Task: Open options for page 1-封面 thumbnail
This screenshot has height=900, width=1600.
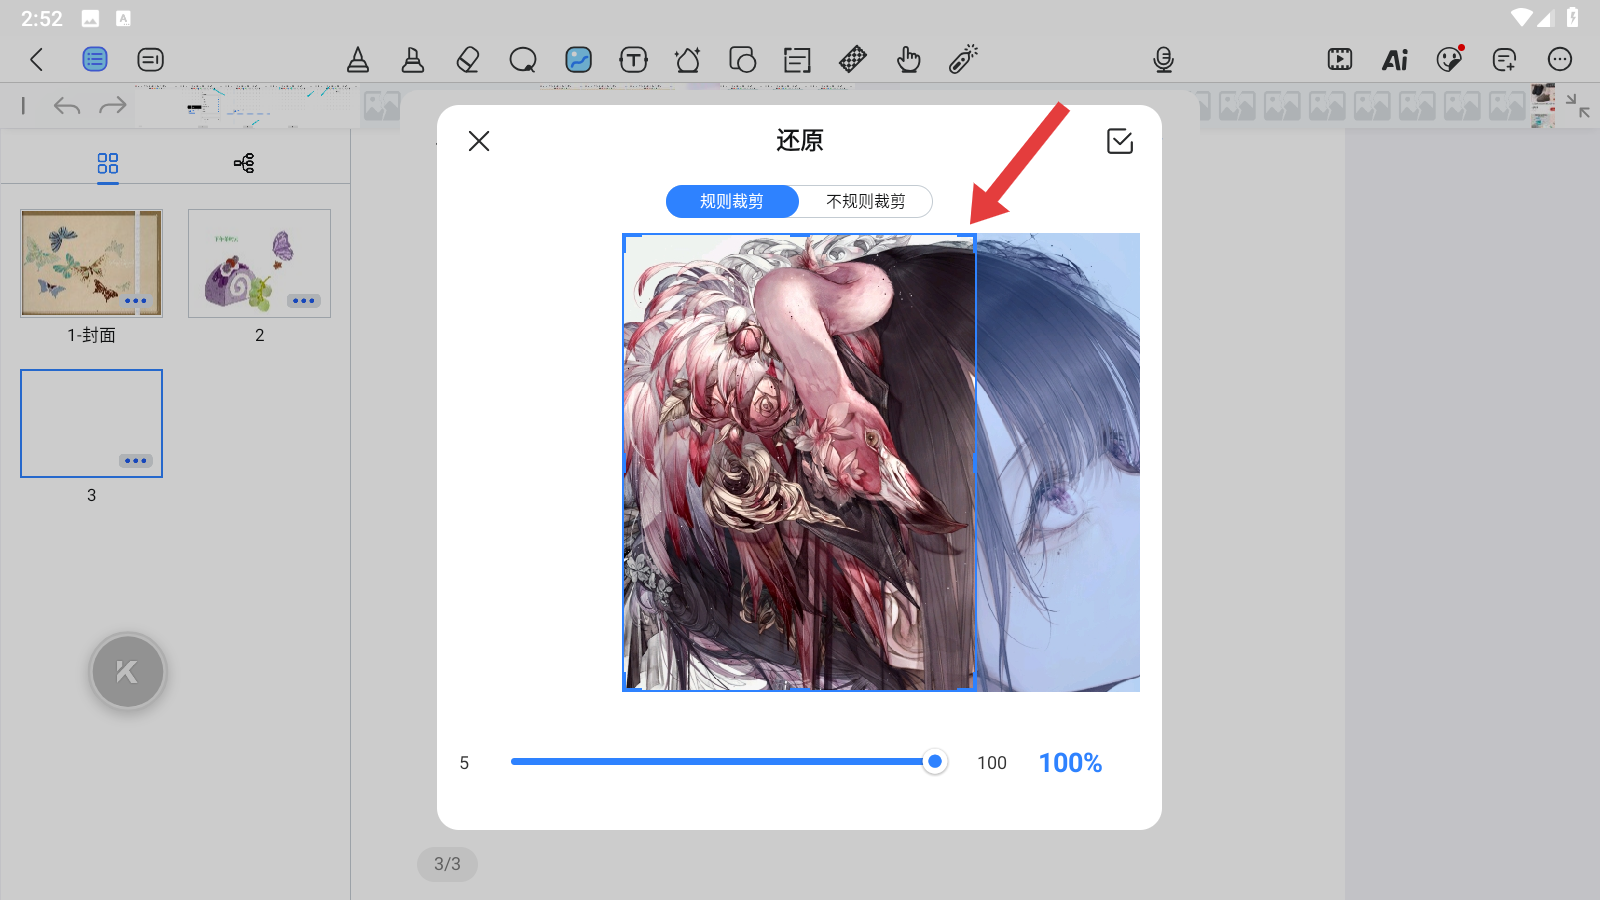Action: [x=136, y=301]
